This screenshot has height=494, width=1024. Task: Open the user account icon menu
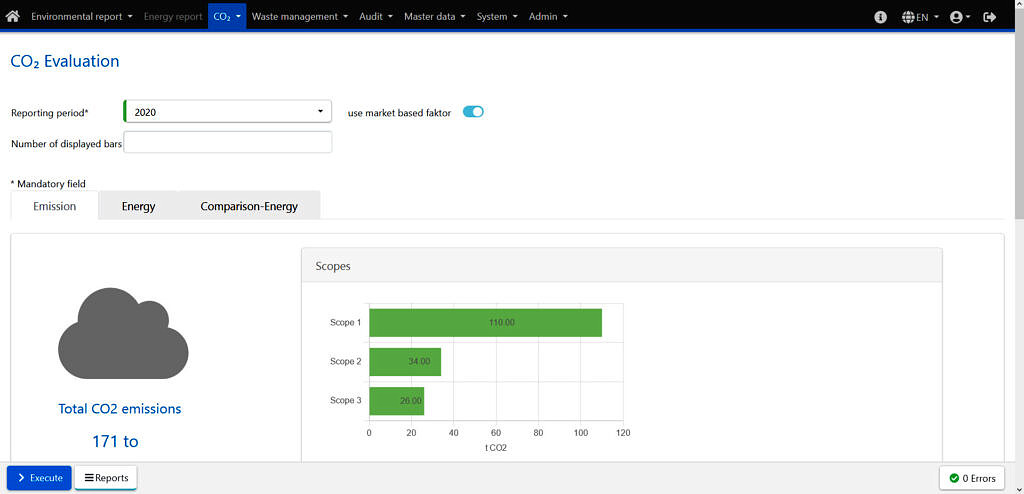coord(956,17)
